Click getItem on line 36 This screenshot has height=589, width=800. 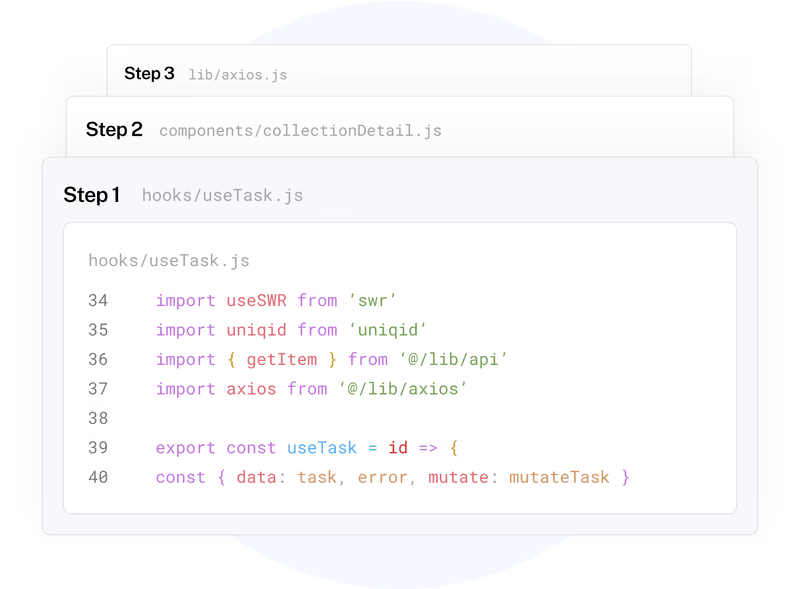pyautogui.click(x=282, y=359)
